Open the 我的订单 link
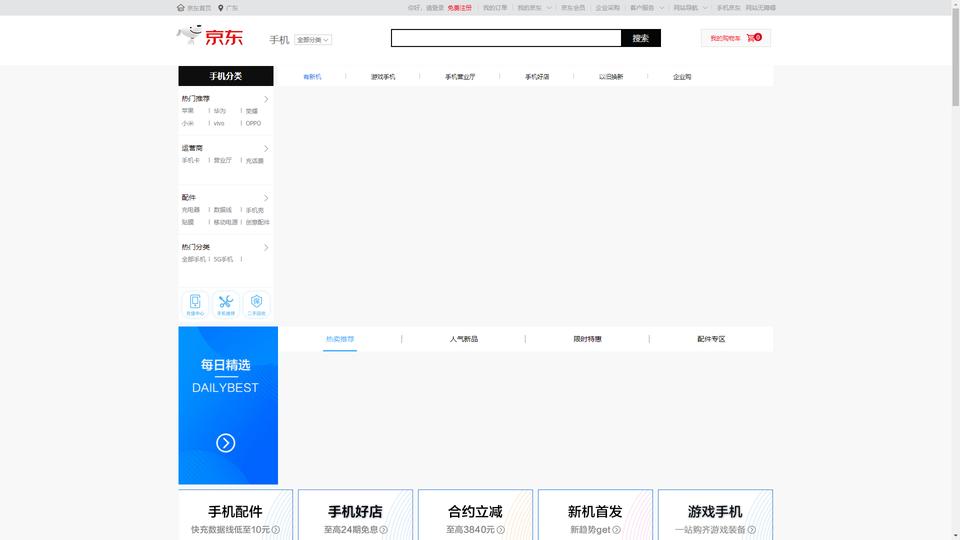Viewport: 960px width, 540px height. (x=495, y=8)
